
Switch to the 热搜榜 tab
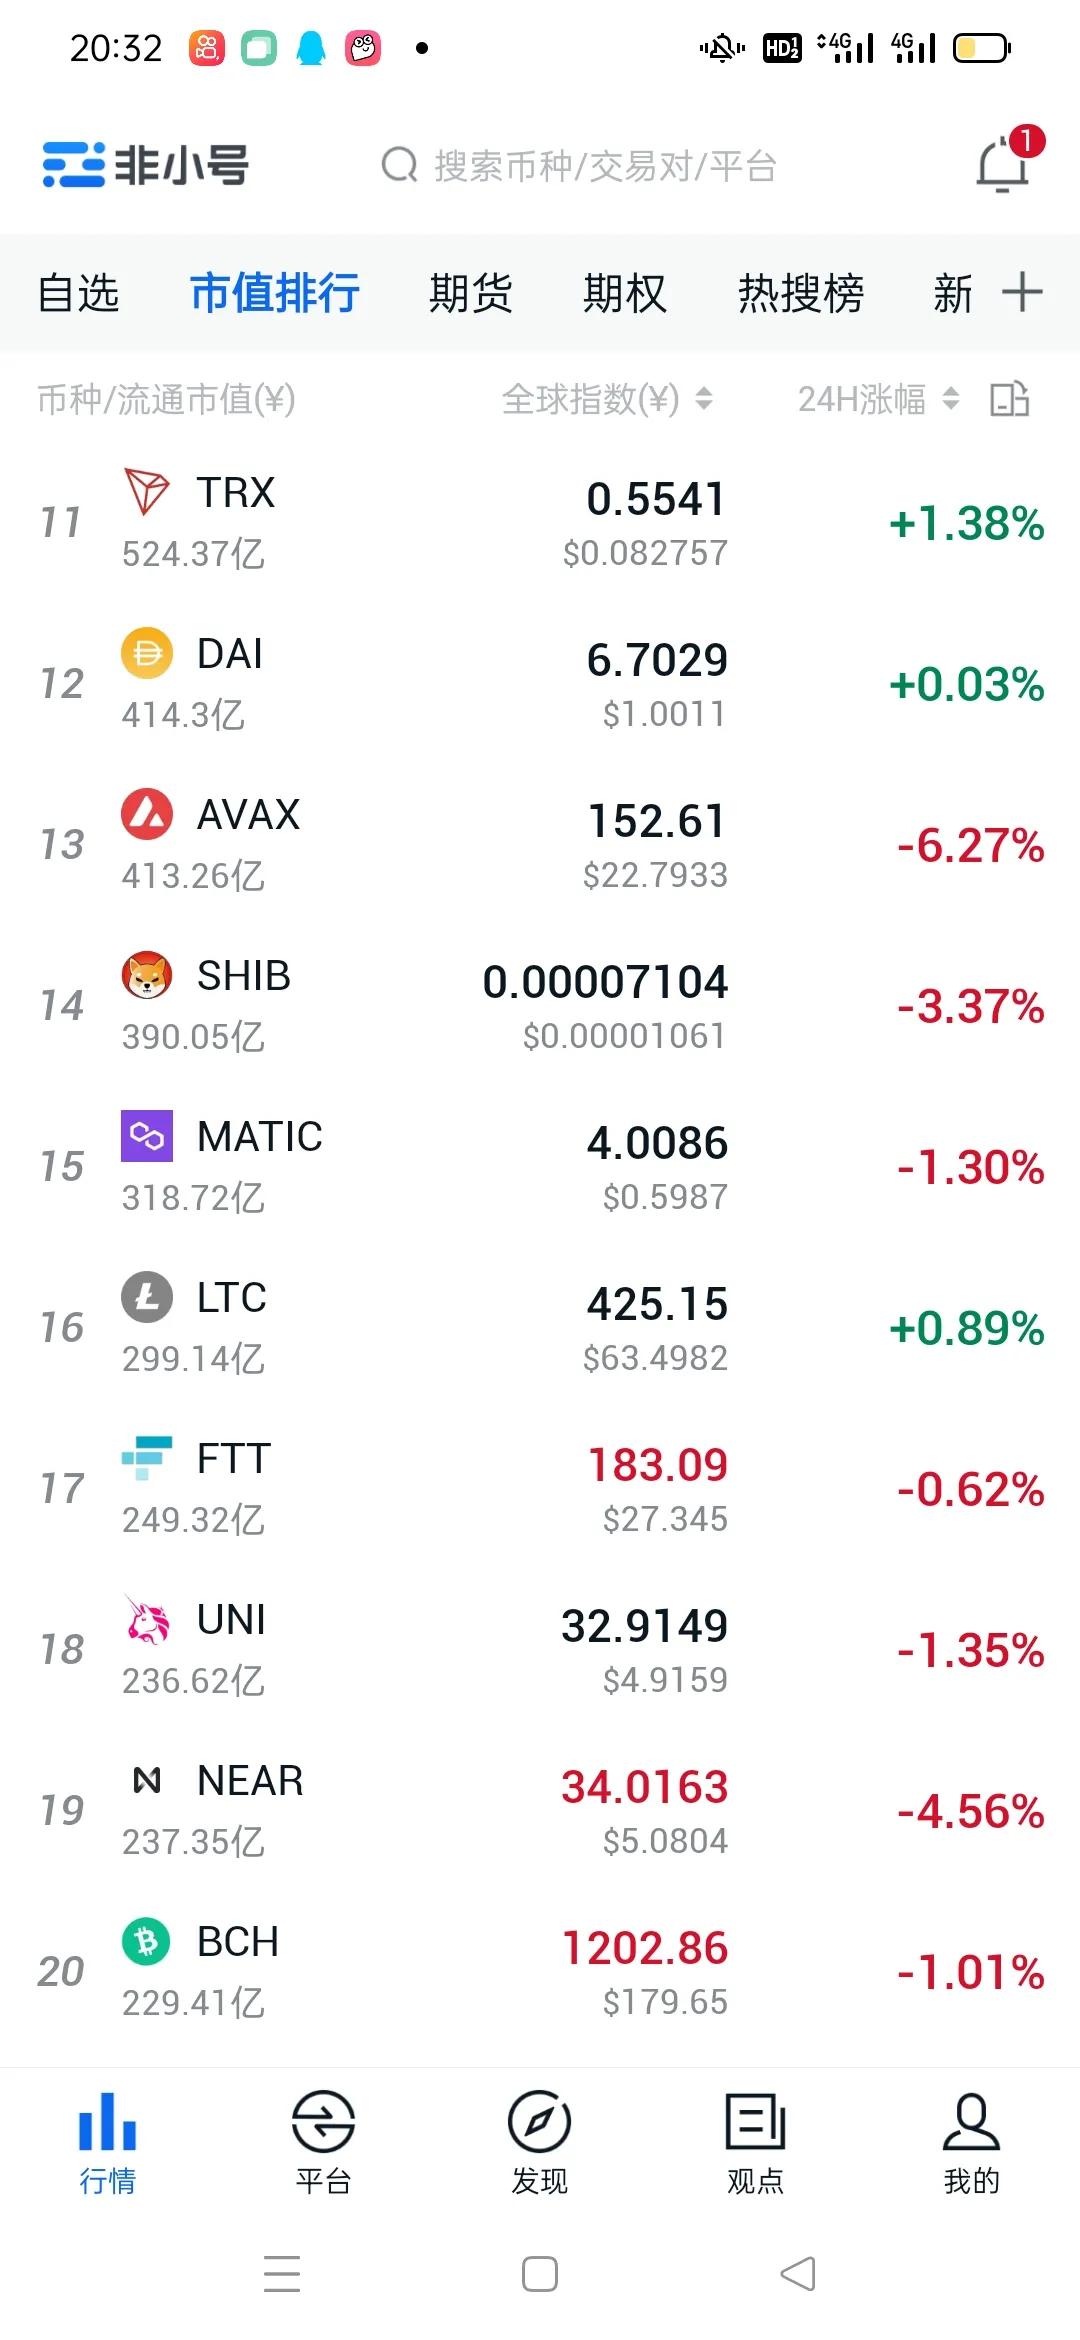[x=801, y=293]
